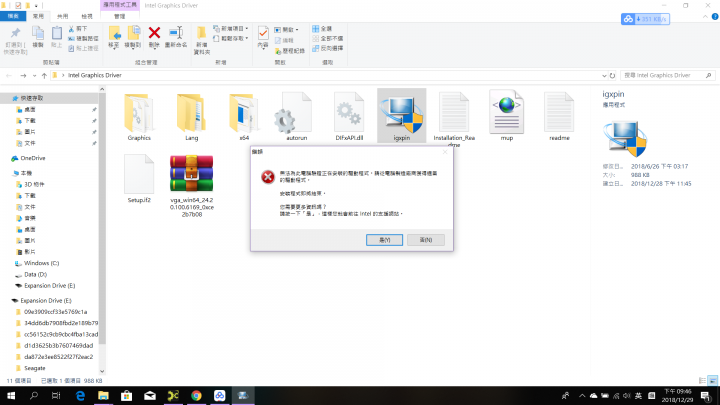Switch to the details view layout button
The image size is (720, 405).
click(702, 380)
